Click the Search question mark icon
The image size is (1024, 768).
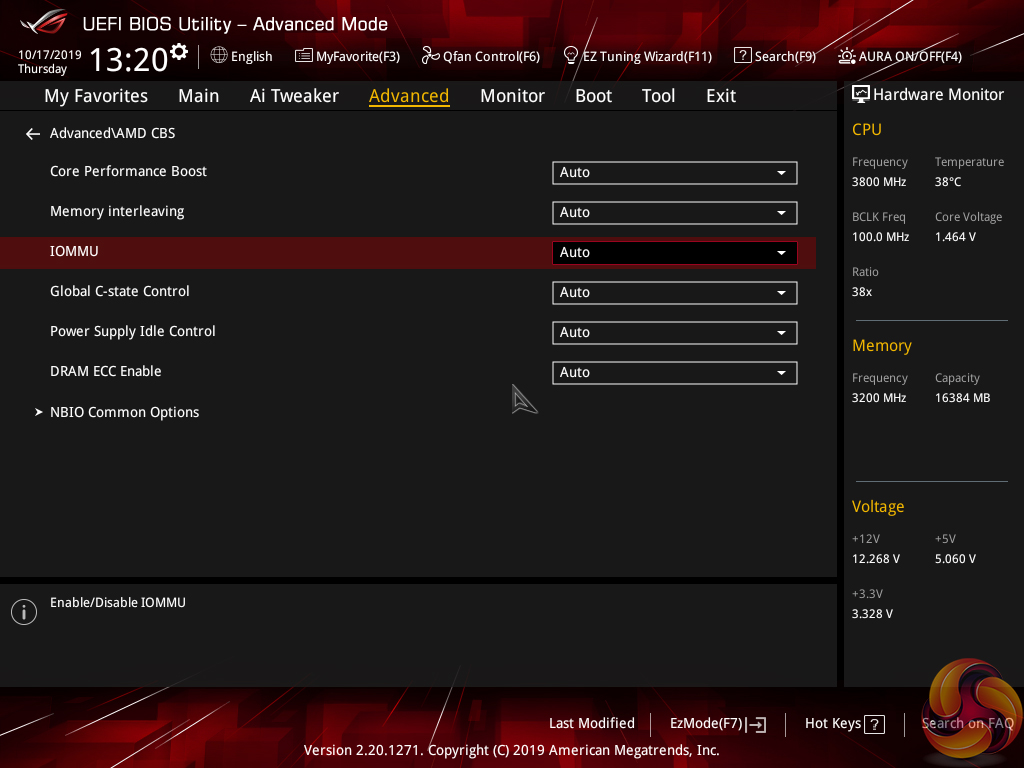coord(743,56)
